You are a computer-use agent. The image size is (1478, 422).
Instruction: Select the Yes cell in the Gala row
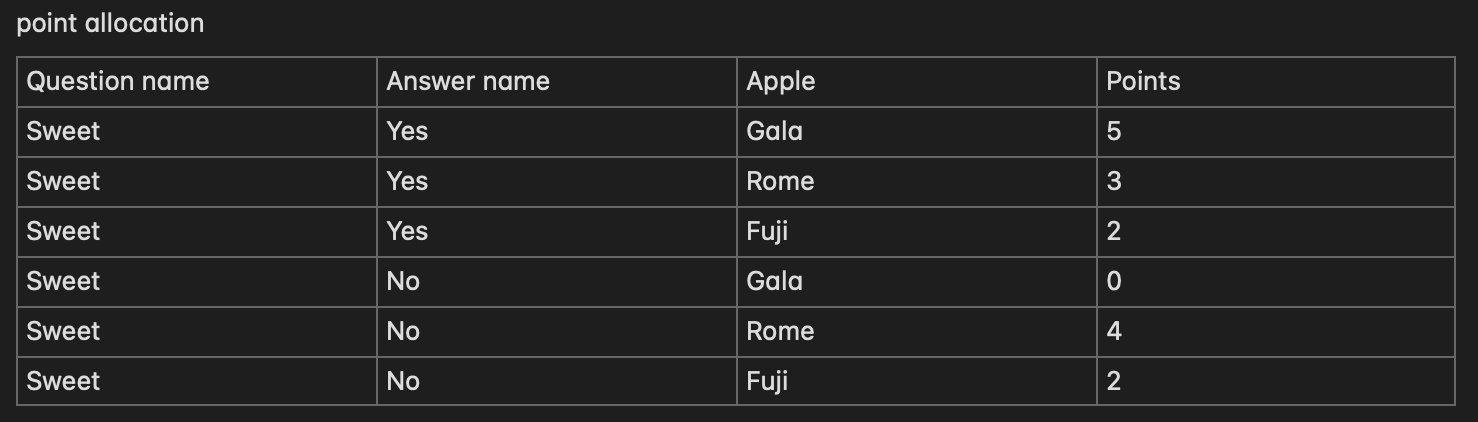tap(407, 131)
